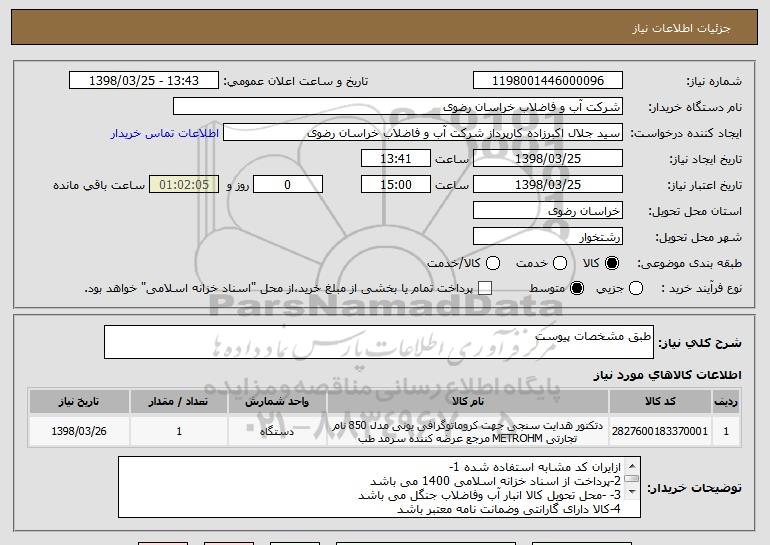The image size is (770, 545).
Task: Click the شماره نیاز number field
Action: point(548,81)
